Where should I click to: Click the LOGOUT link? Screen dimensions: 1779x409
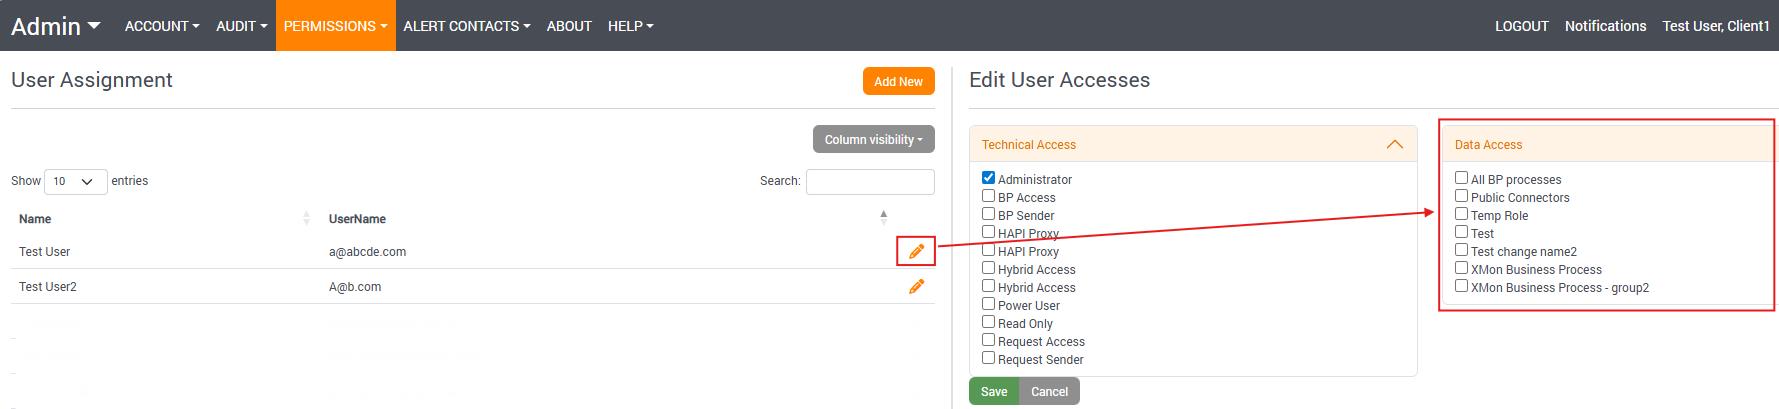(x=1521, y=26)
